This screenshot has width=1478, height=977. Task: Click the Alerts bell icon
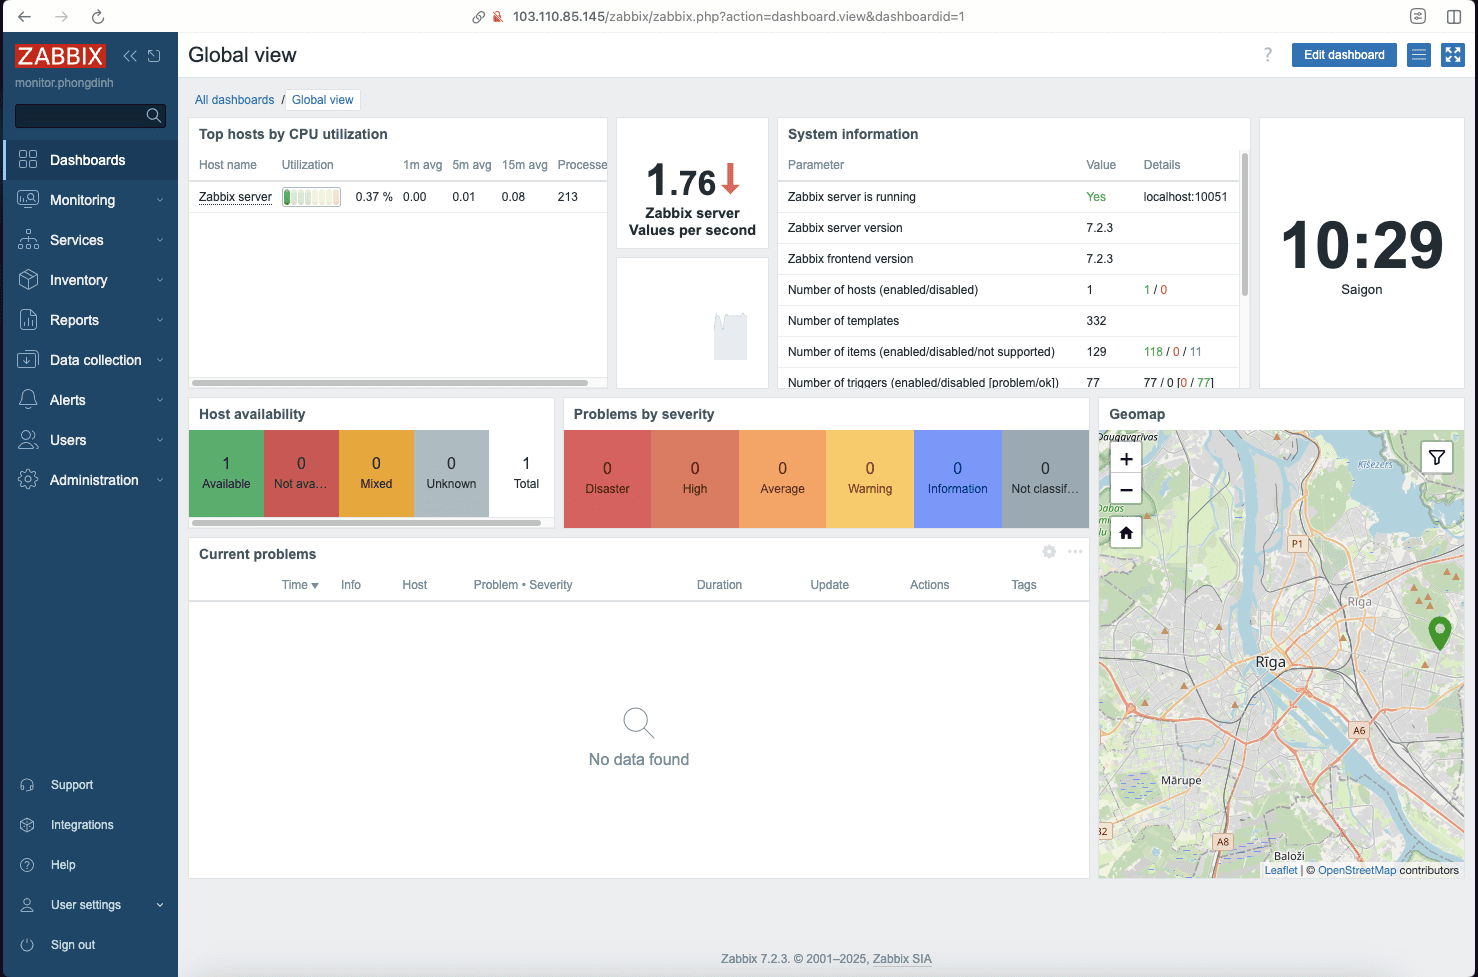pos(28,400)
